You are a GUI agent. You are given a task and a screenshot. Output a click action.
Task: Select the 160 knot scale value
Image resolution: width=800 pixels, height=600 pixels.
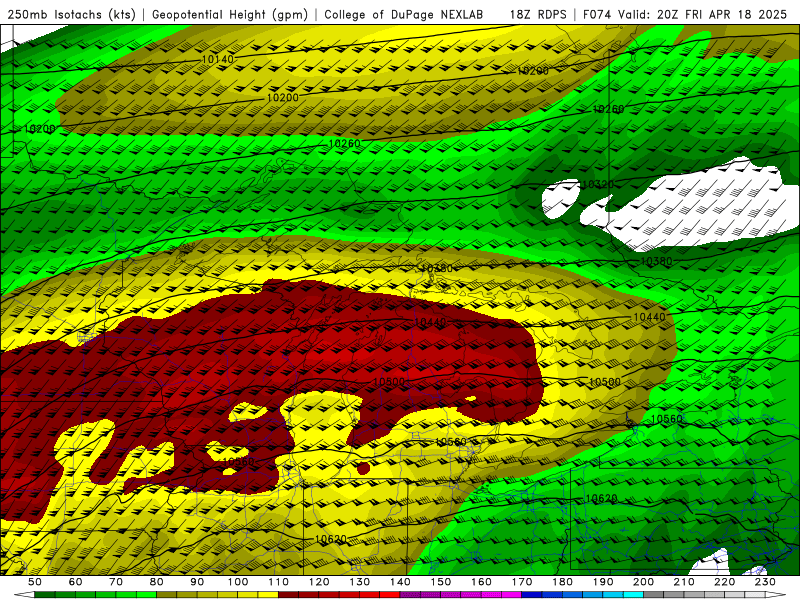[481, 582]
